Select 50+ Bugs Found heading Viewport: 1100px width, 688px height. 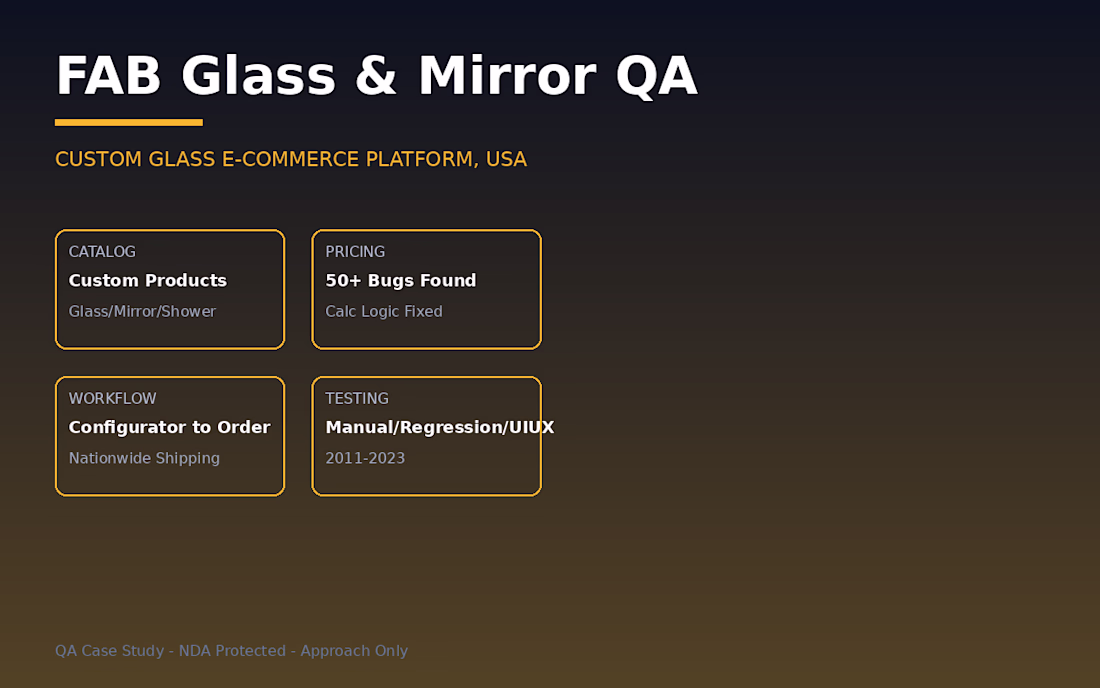point(401,281)
